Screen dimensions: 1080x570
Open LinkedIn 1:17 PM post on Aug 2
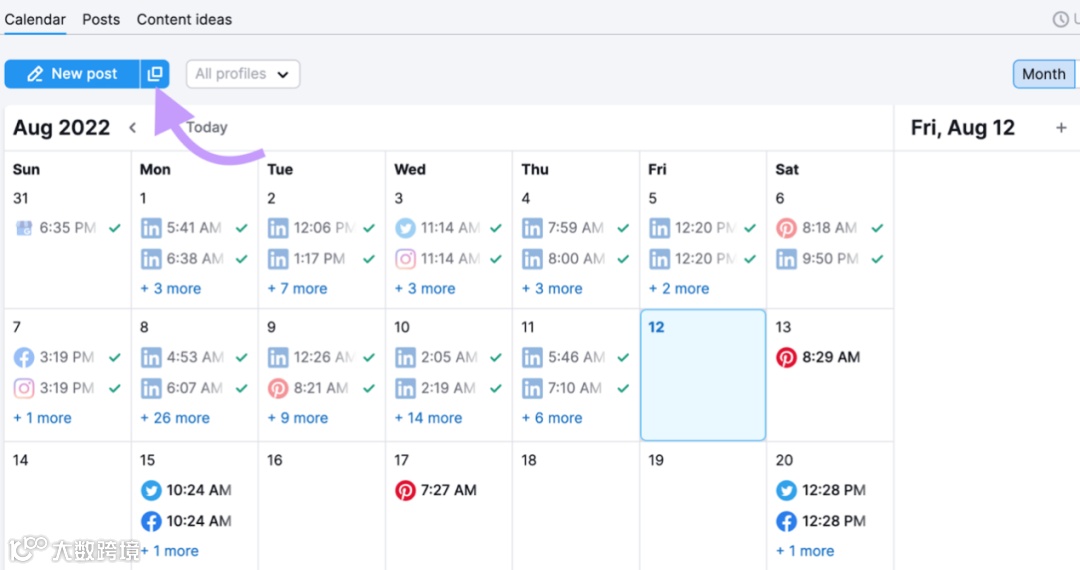[x=322, y=259]
